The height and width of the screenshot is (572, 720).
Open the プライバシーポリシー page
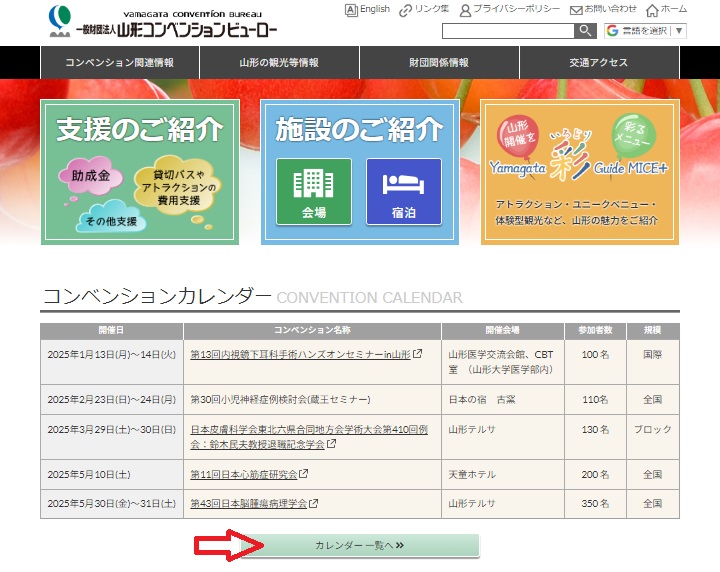tap(509, 10)
